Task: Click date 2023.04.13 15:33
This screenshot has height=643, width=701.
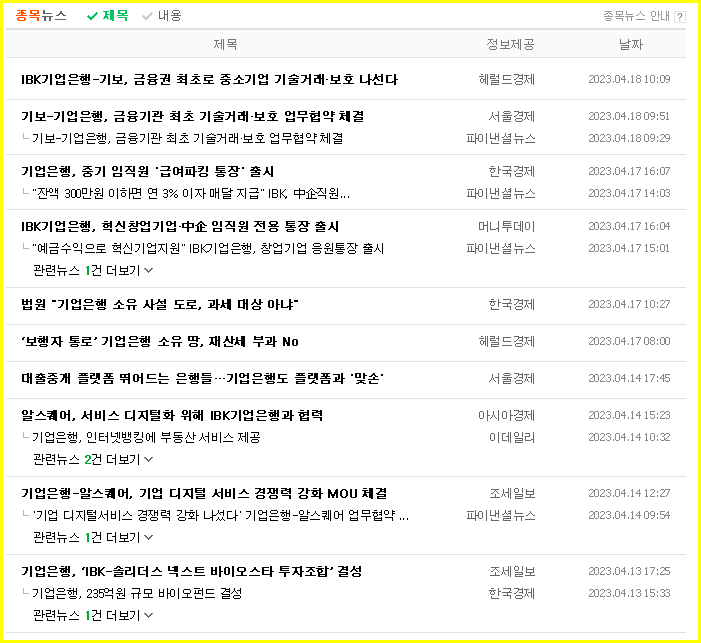Action: tap(629, 593)
